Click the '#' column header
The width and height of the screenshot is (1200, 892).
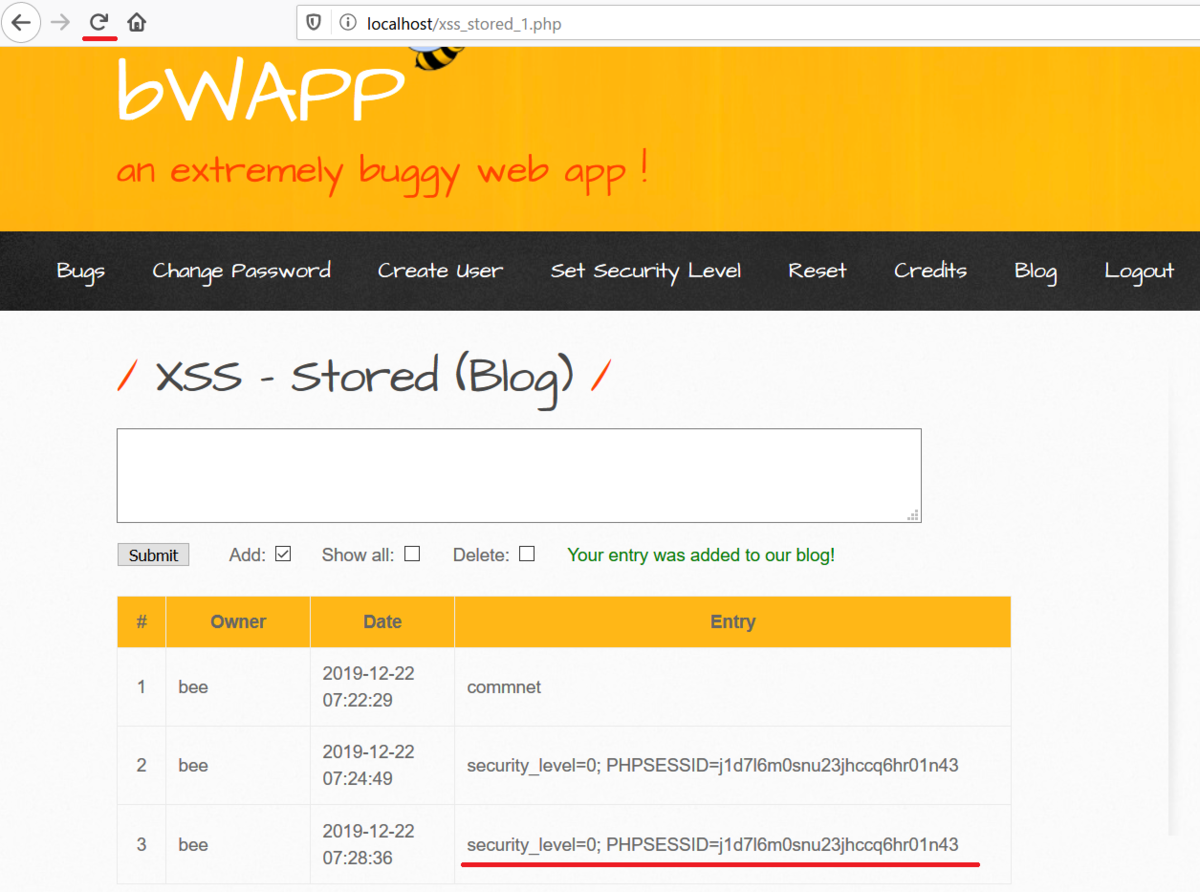[x=142, y=622]
